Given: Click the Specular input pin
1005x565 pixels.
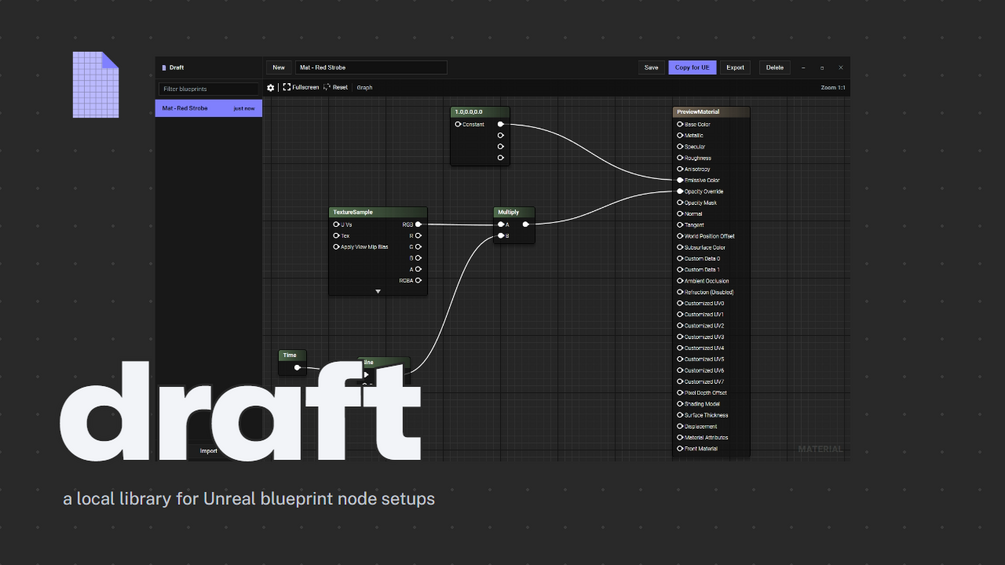Looking at the screenshot, I should pyautogui.click(x=680, y=147).
